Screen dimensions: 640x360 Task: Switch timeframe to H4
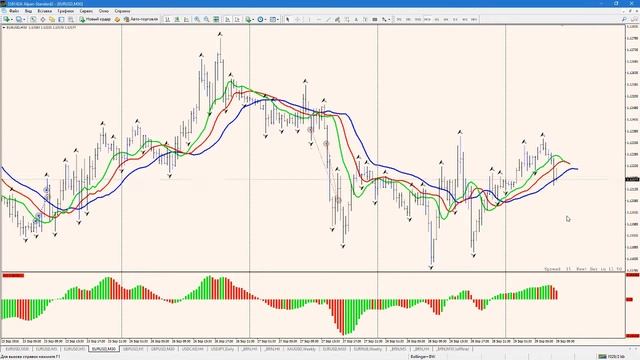(446, 19)
